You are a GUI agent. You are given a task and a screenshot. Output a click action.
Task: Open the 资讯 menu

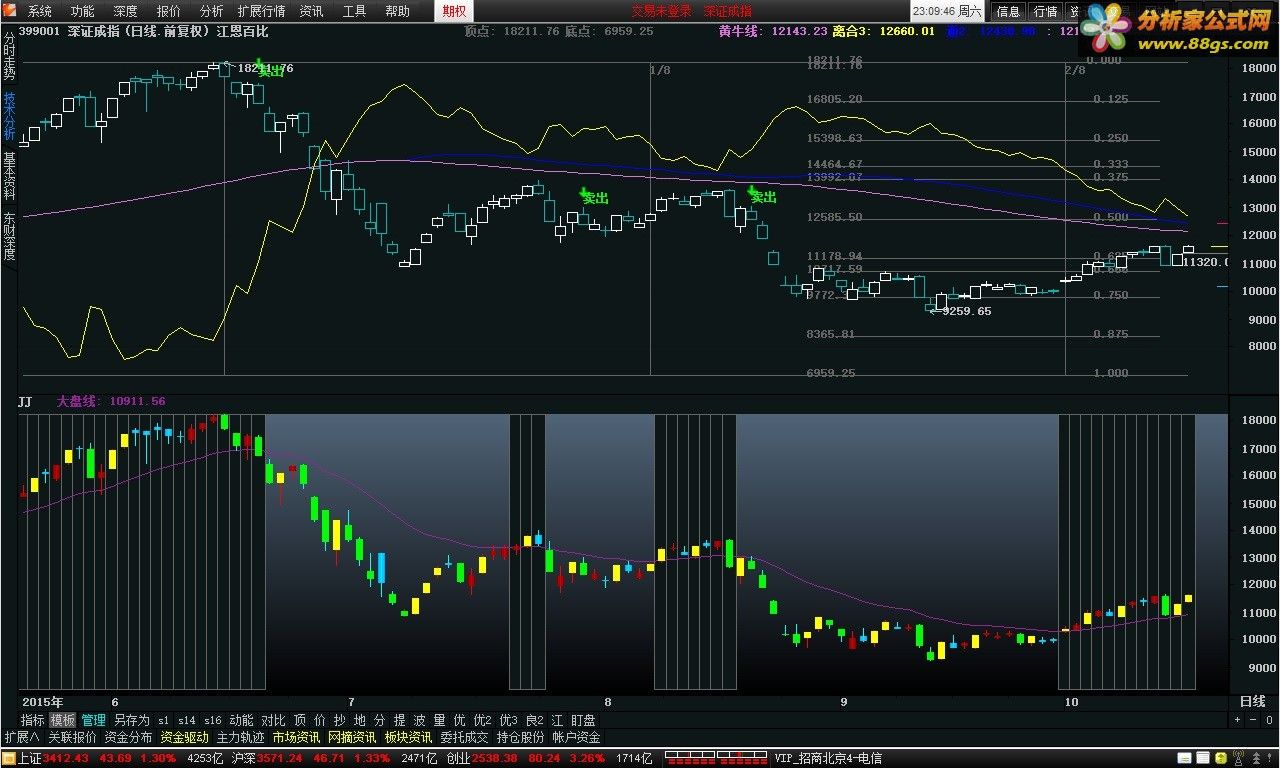(x=311, y=11)
